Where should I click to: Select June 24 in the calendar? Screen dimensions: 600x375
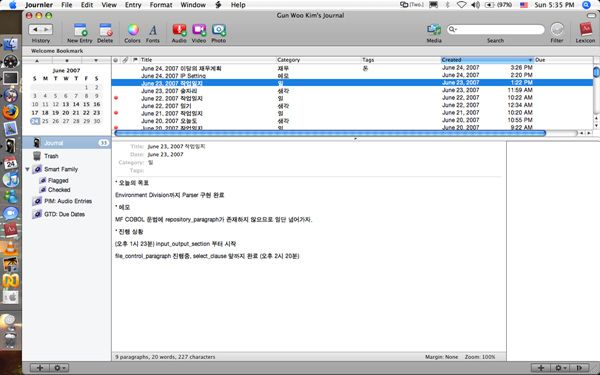point(35,121)
